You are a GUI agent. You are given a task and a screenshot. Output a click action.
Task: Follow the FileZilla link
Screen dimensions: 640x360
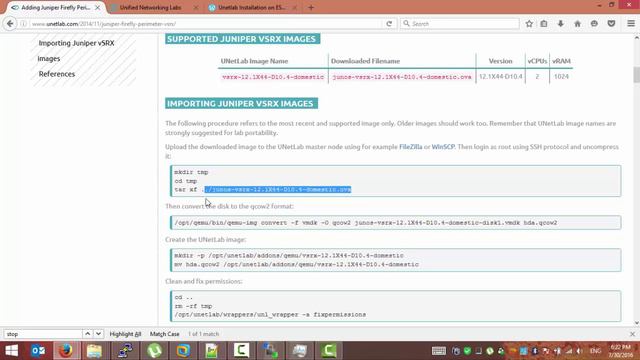tap(411, 147)
